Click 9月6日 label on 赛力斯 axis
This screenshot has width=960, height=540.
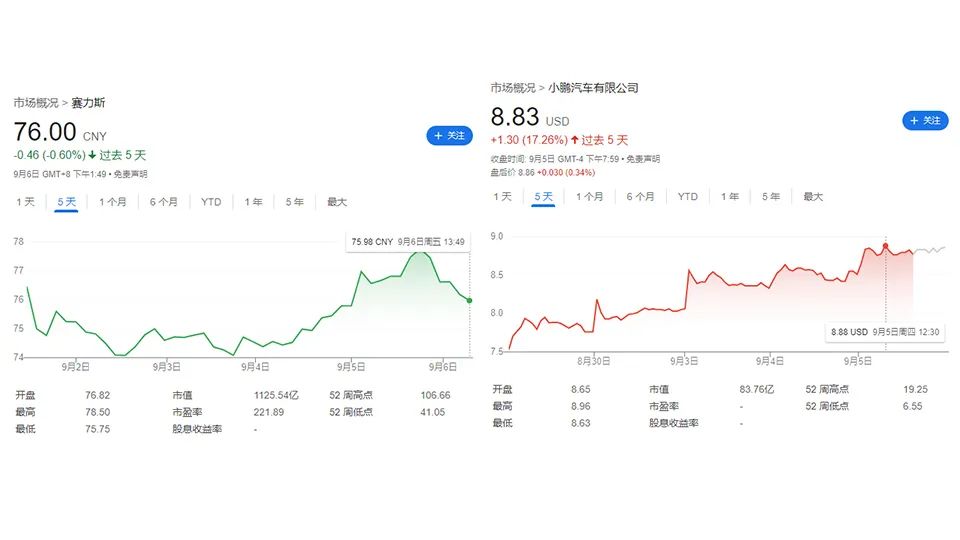(x=443, y=367)
